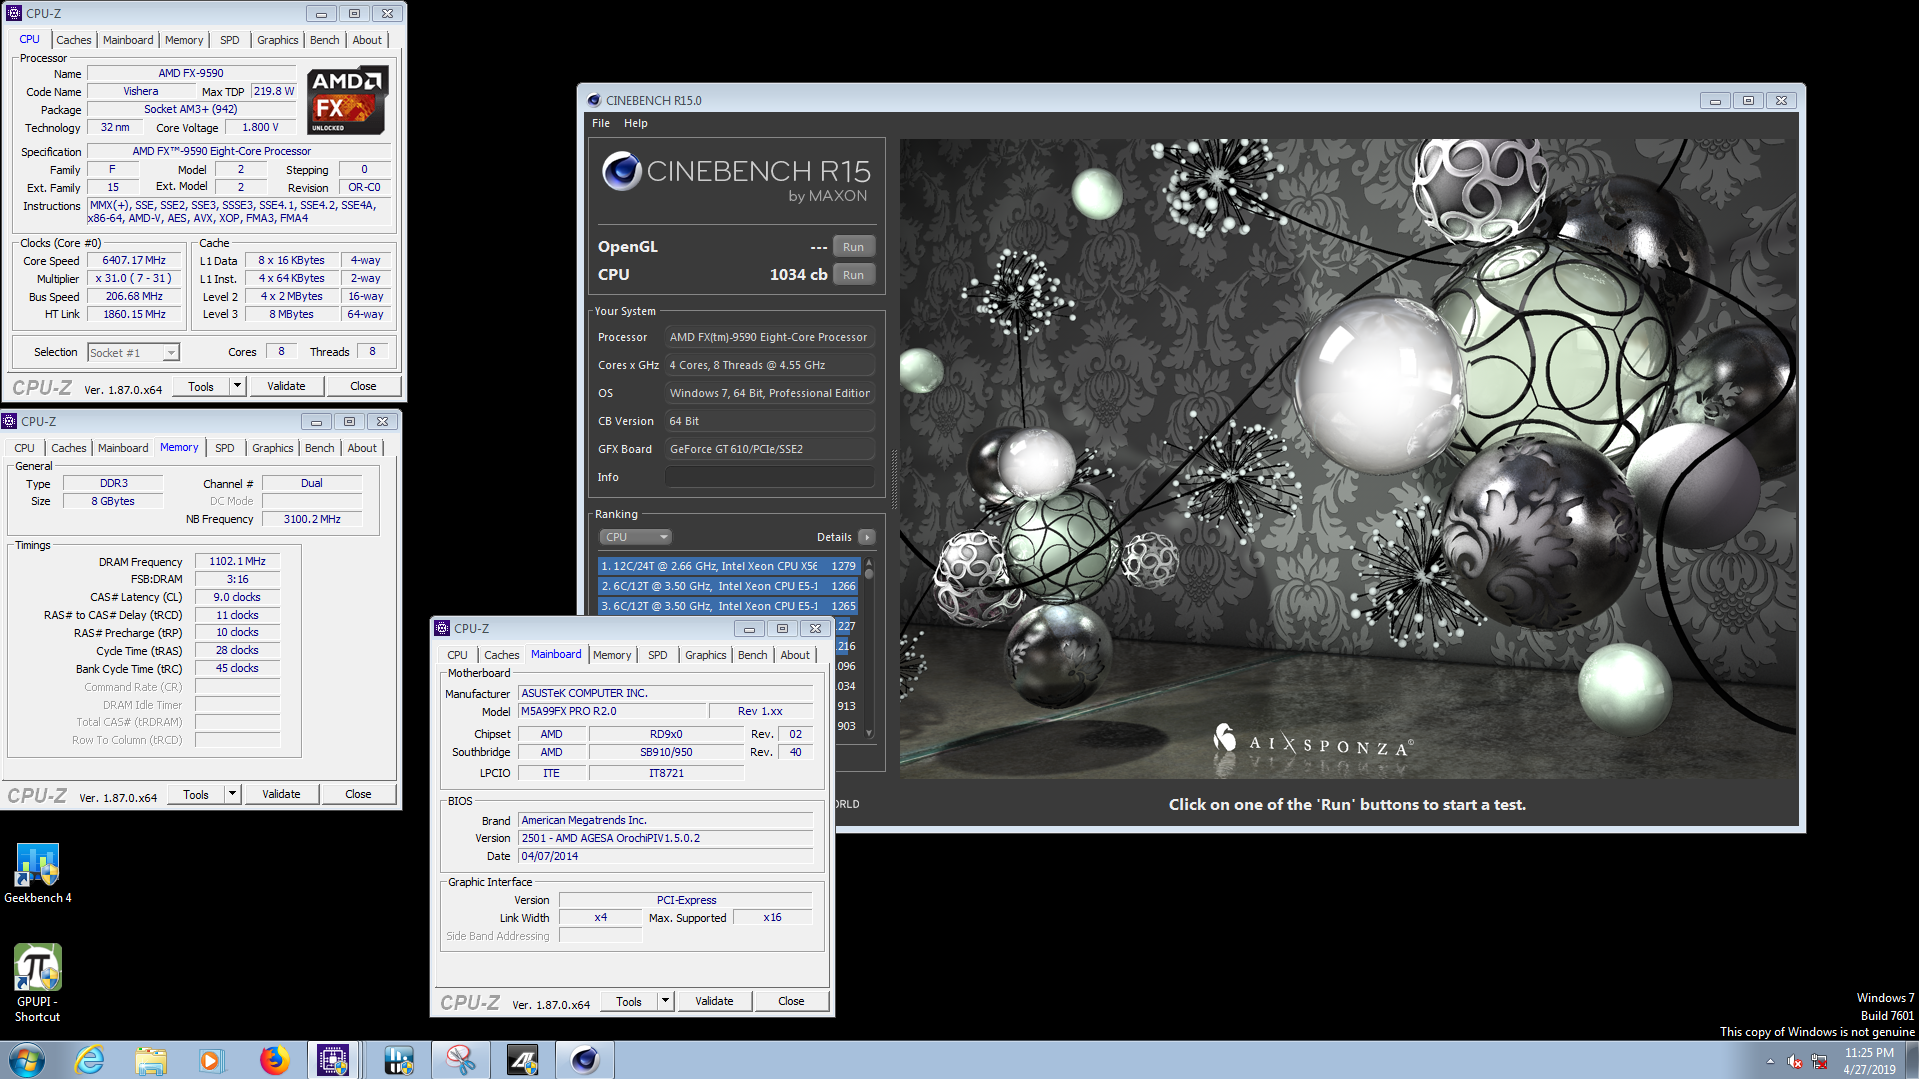Screen dimensions: 1919x1079
Task: Select ranking row scoring 1265
Action: tap(728, 606)
